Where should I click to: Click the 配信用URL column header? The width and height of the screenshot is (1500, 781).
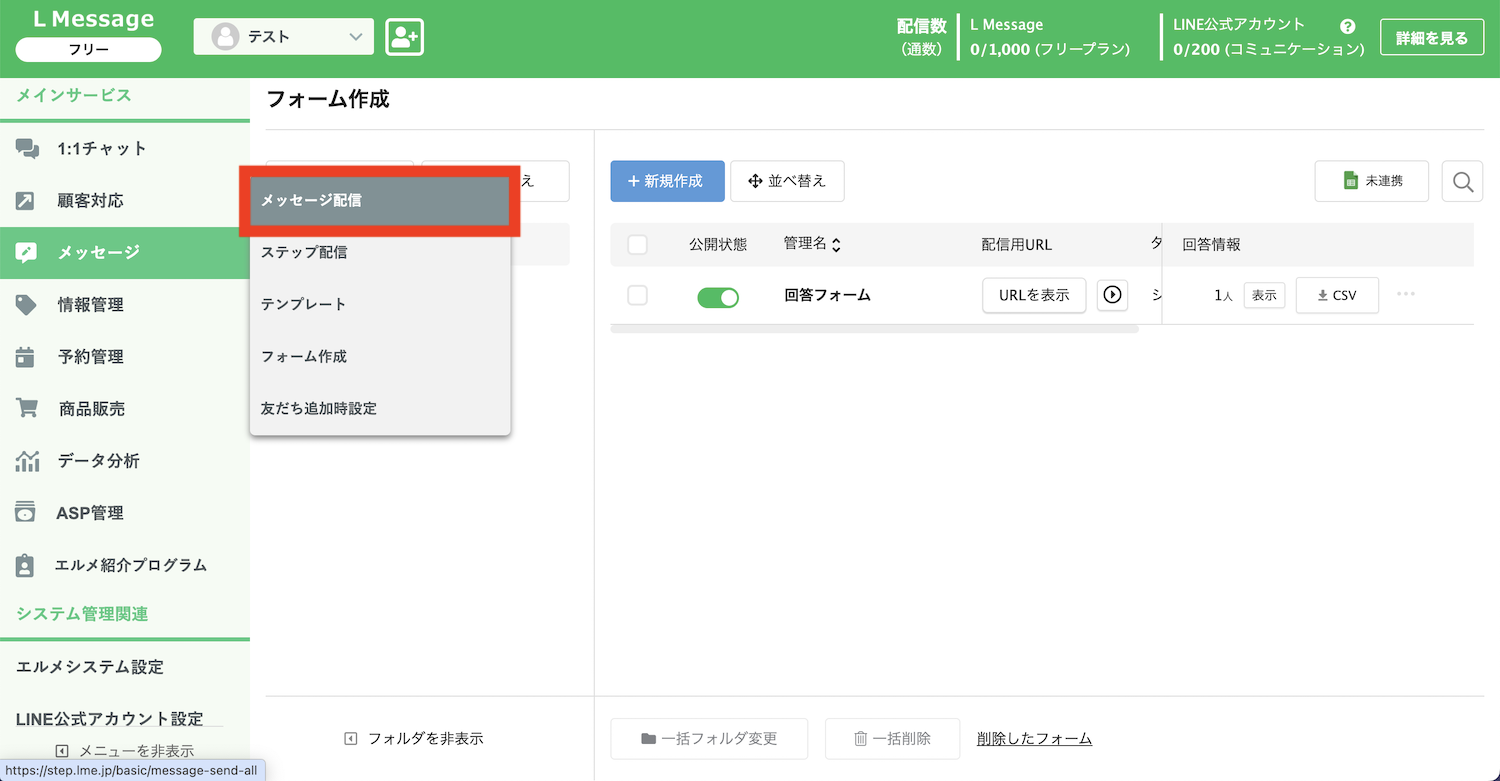[1017, 244]
